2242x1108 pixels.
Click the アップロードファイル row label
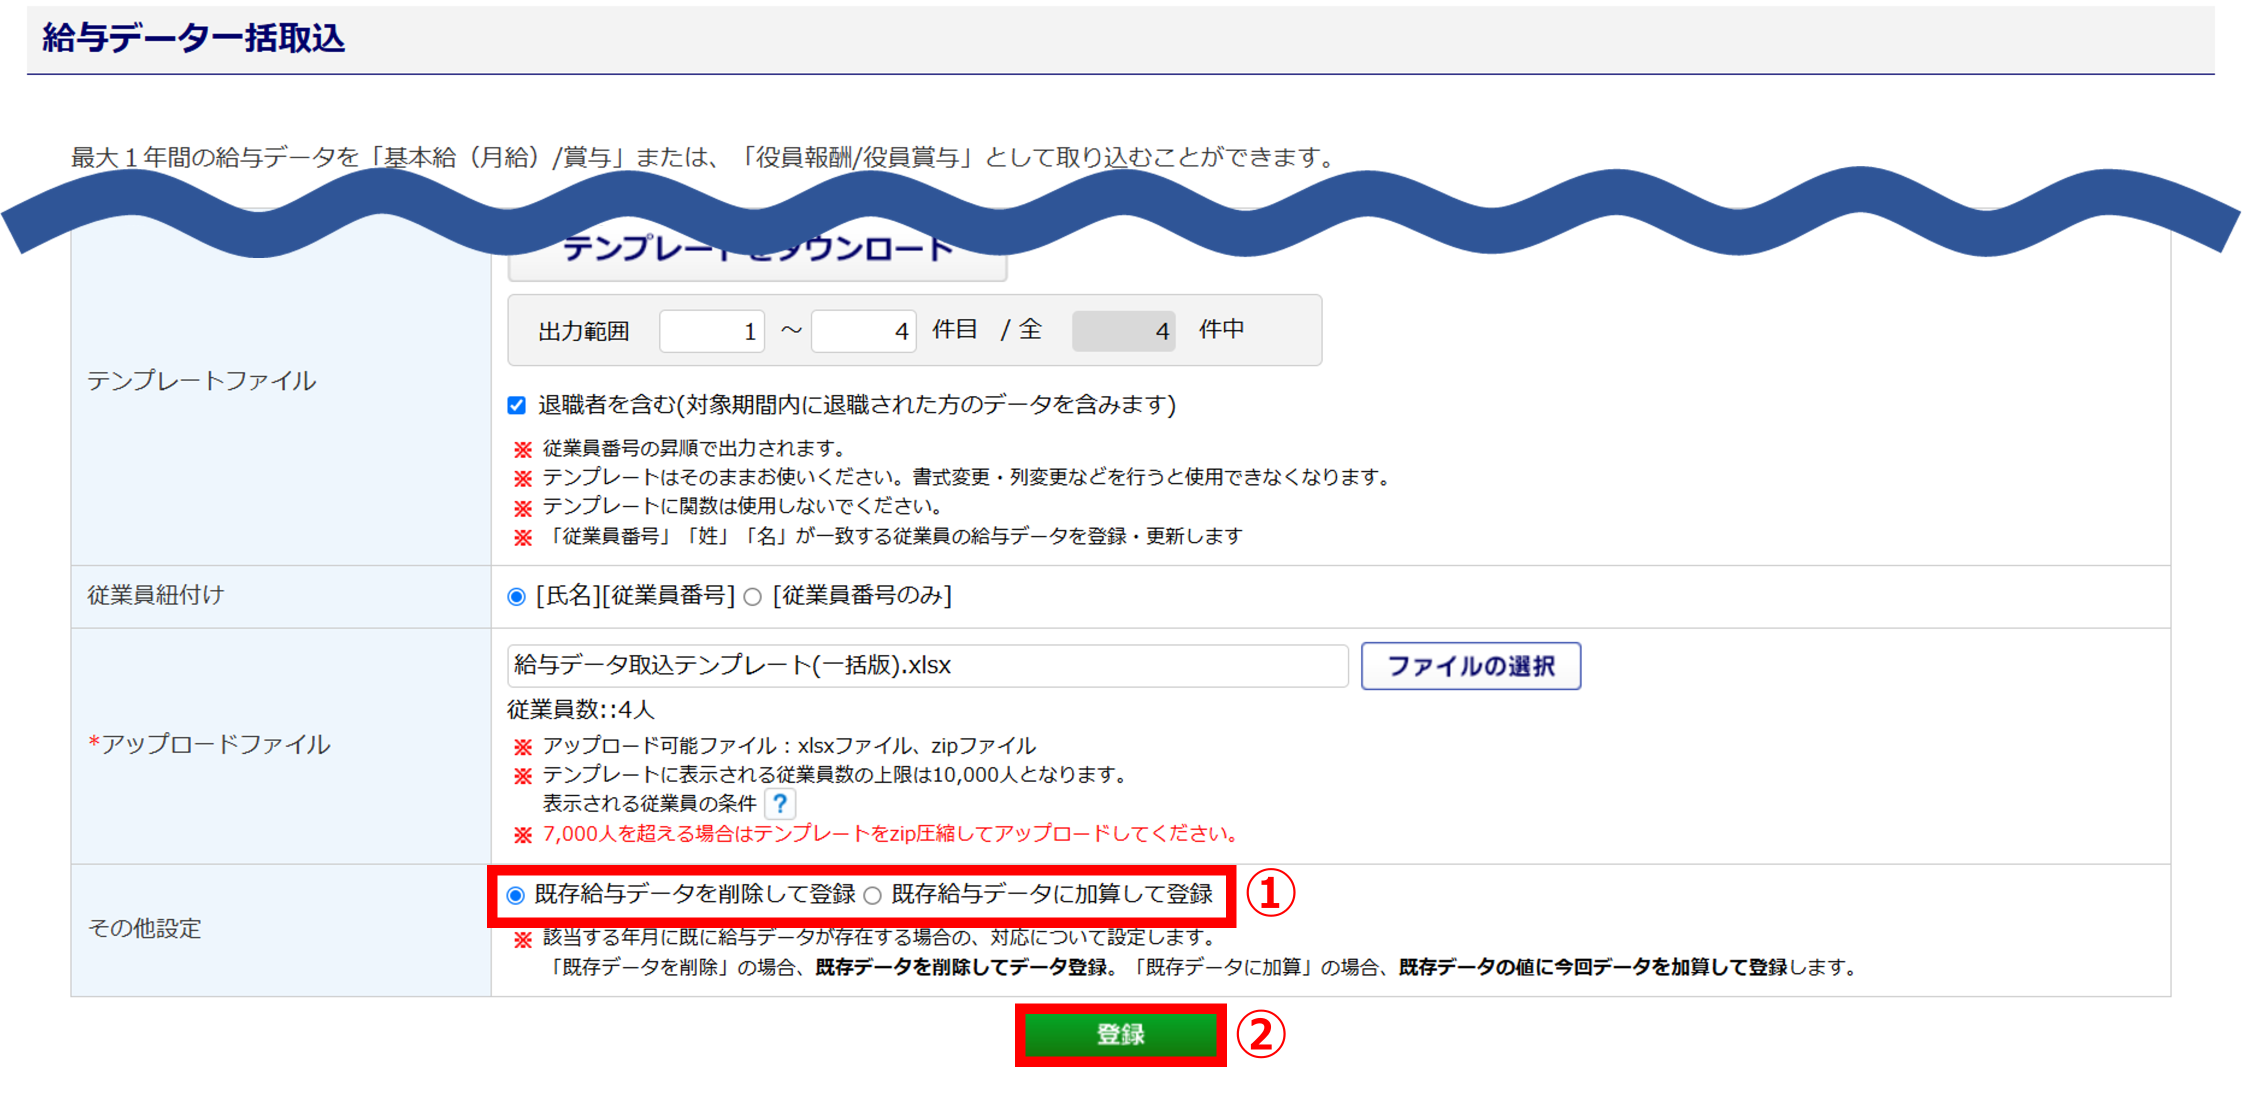tap(209, 744)
